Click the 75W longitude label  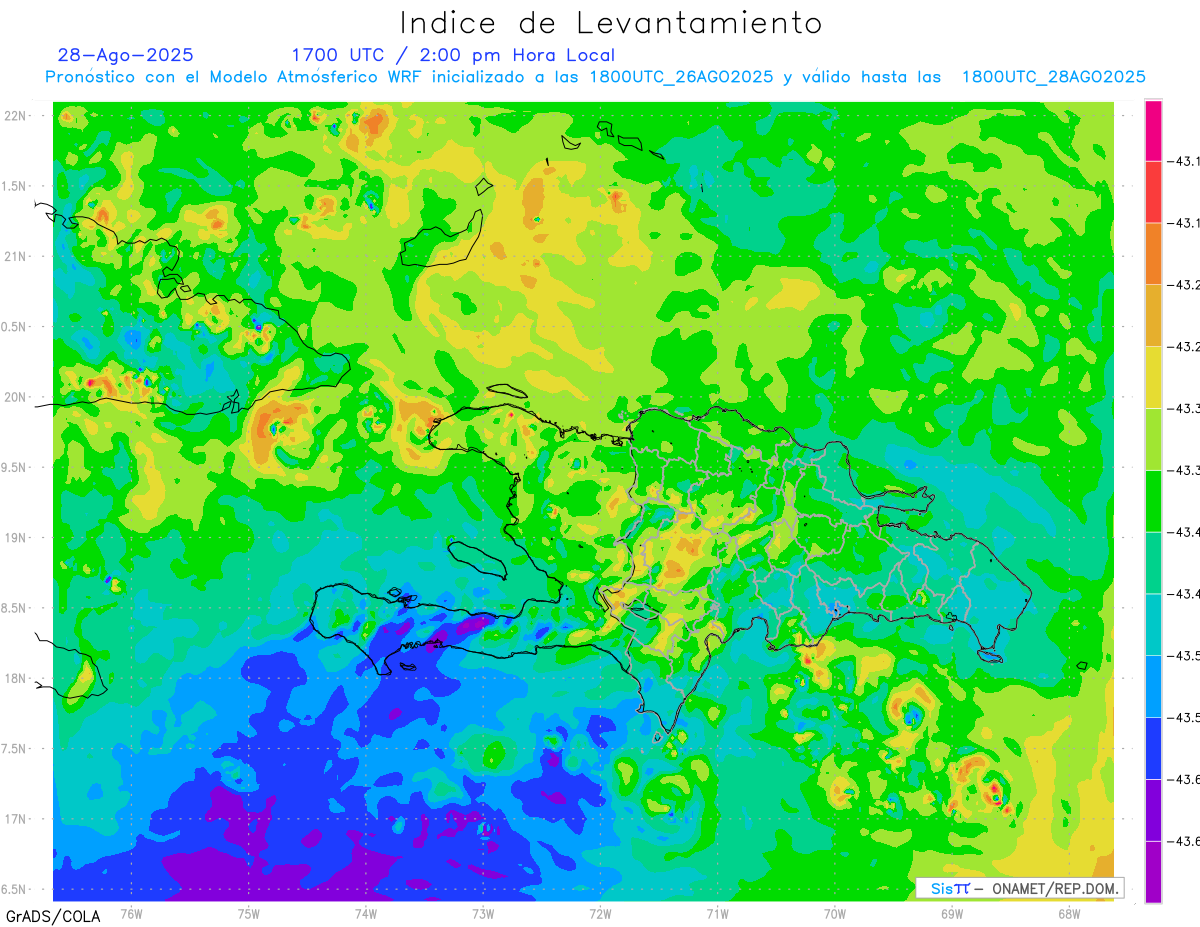[x=249, y=913]
